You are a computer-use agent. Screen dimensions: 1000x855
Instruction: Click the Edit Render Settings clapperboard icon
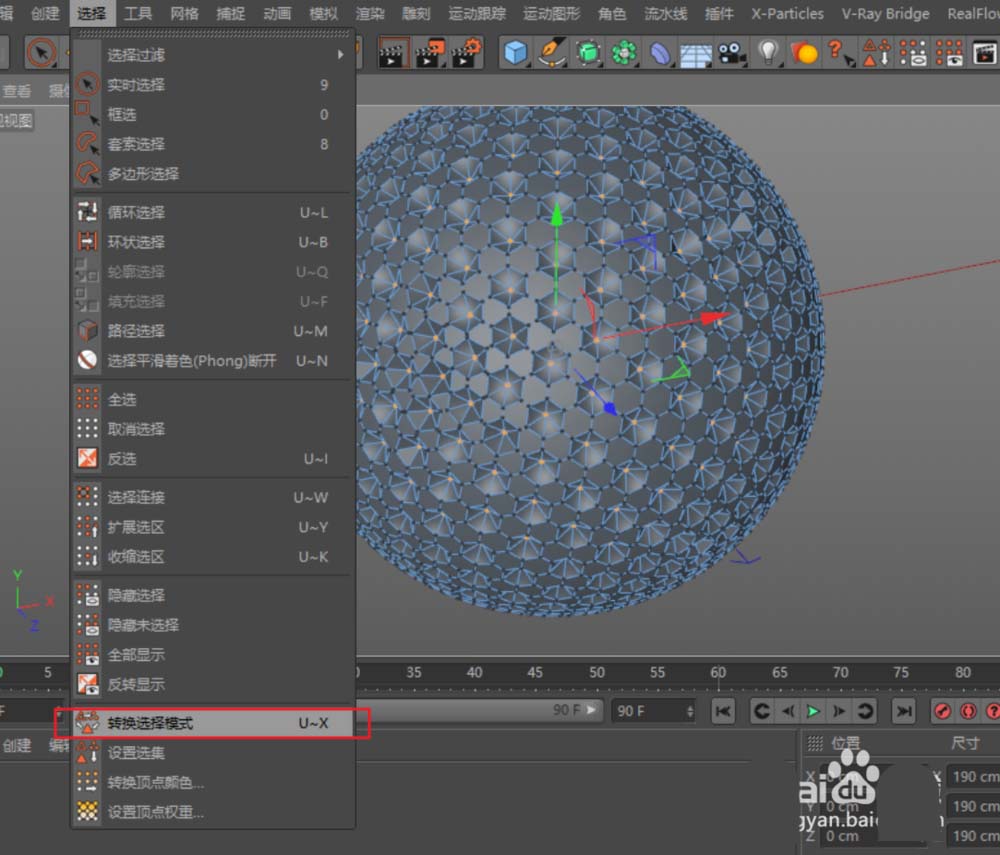point(467,52)
